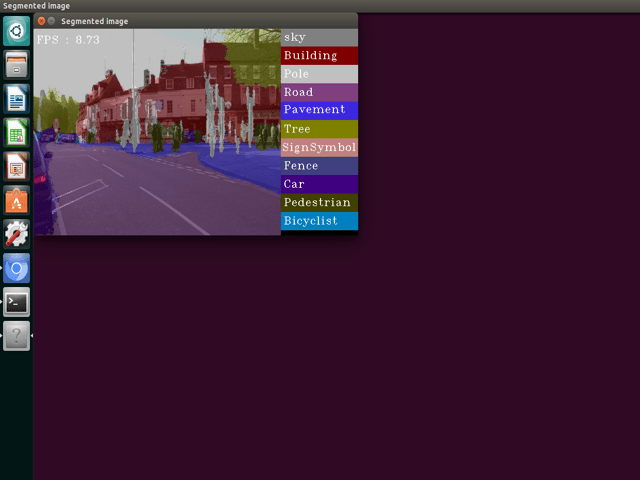The width and height of the screenshot is (640, 480).
Task: Click the Pedestrian legend swatch
Action: click(319, 202)
